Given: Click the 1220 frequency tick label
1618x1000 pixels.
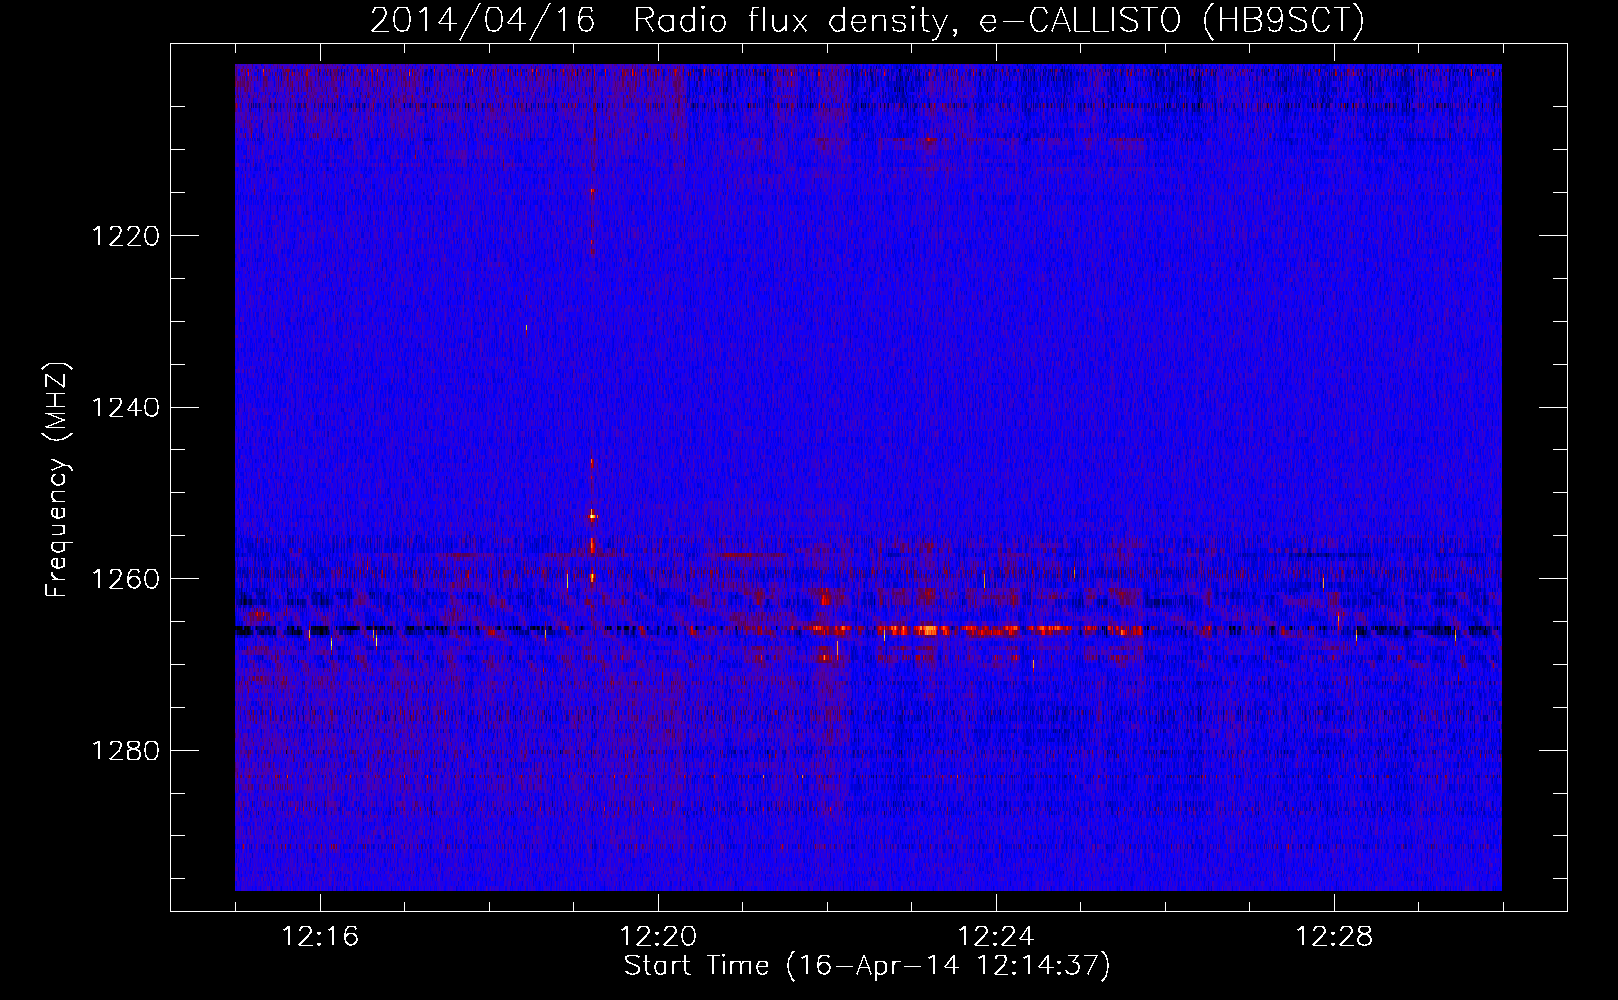Looking at the screenshot, I should 126,236.
